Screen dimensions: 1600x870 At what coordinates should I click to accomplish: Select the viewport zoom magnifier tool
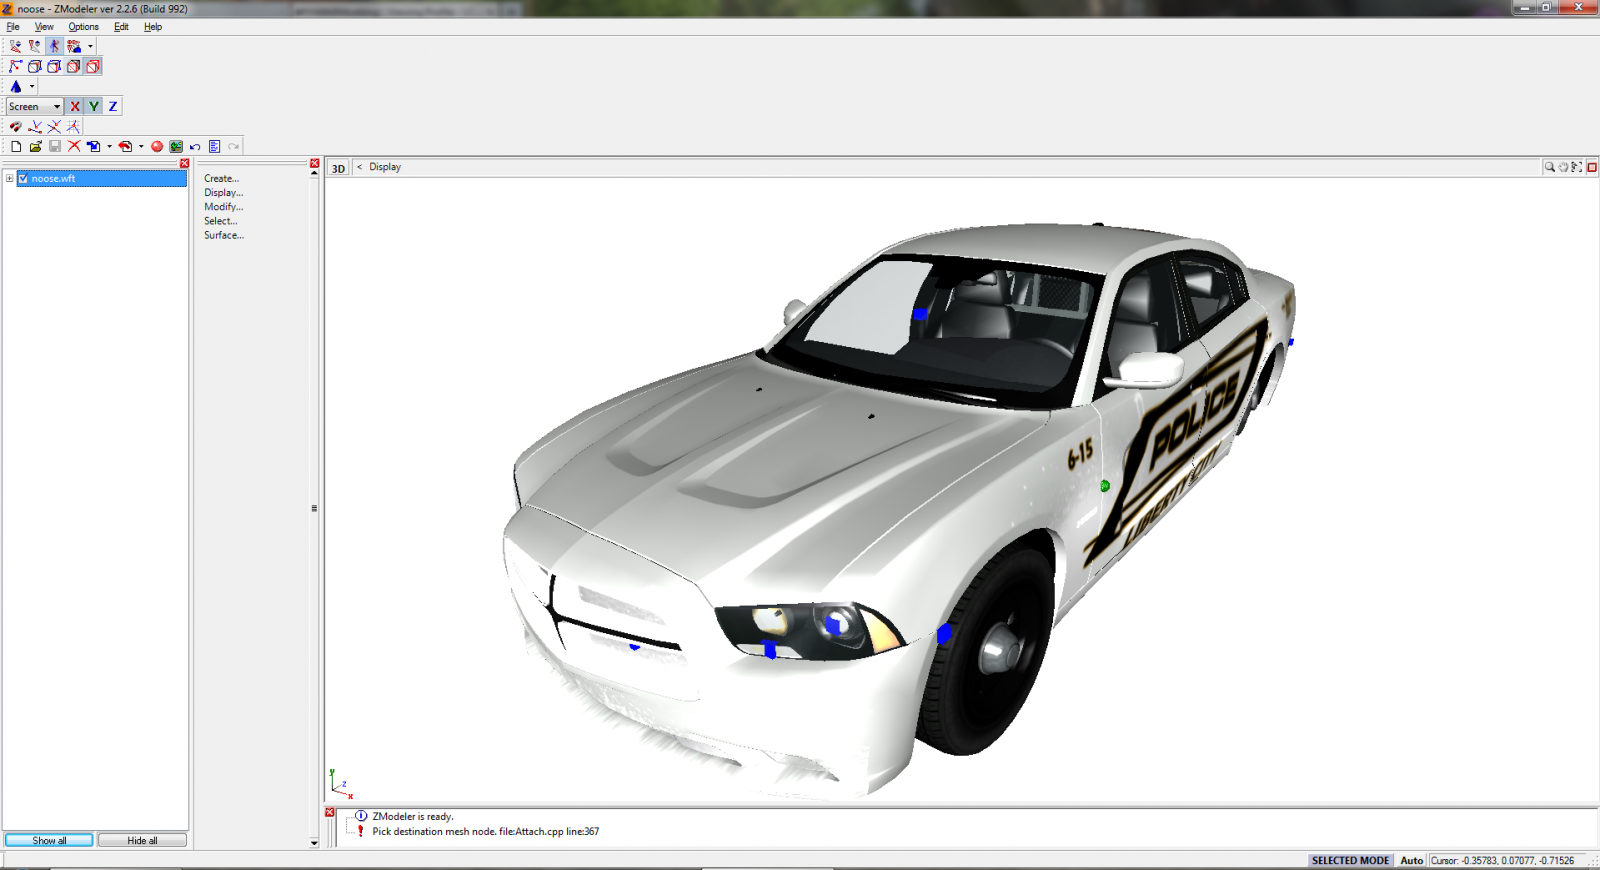pyautogui.click(x=1549, y=167)
